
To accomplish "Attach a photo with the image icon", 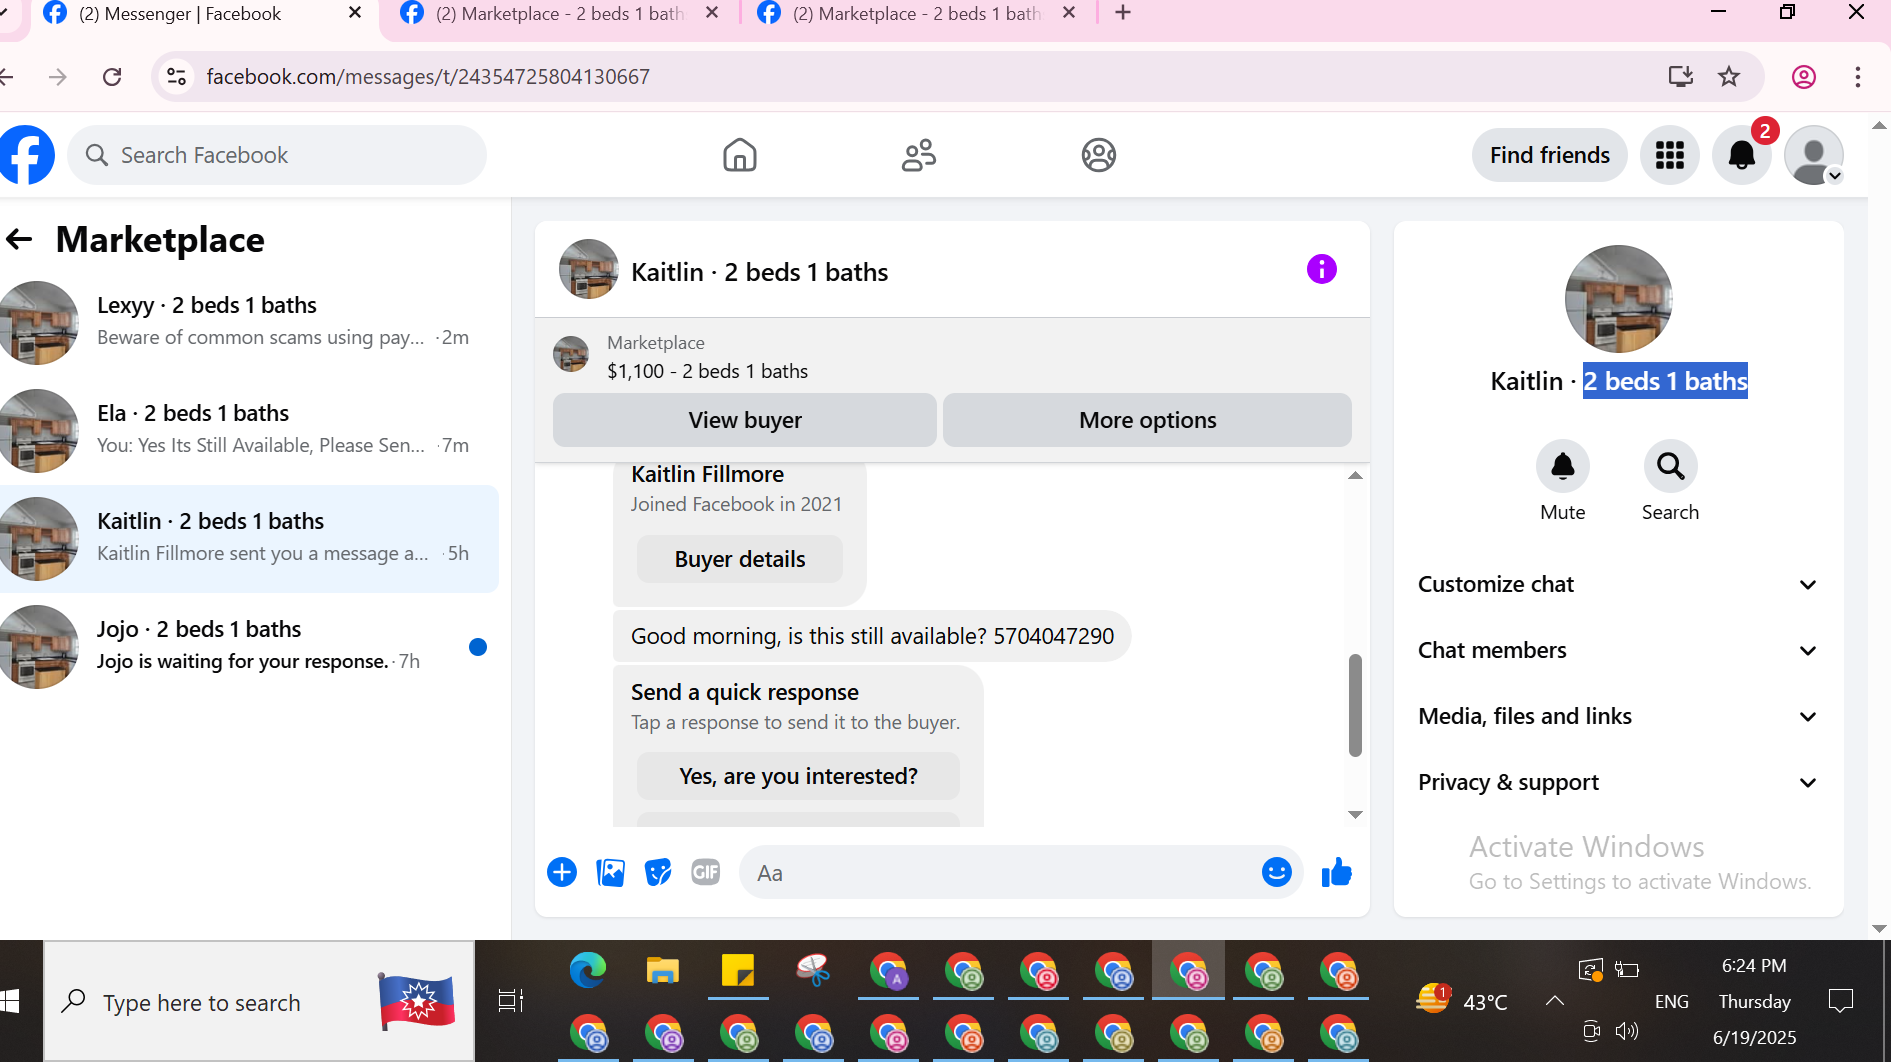I will pos(610,873).
